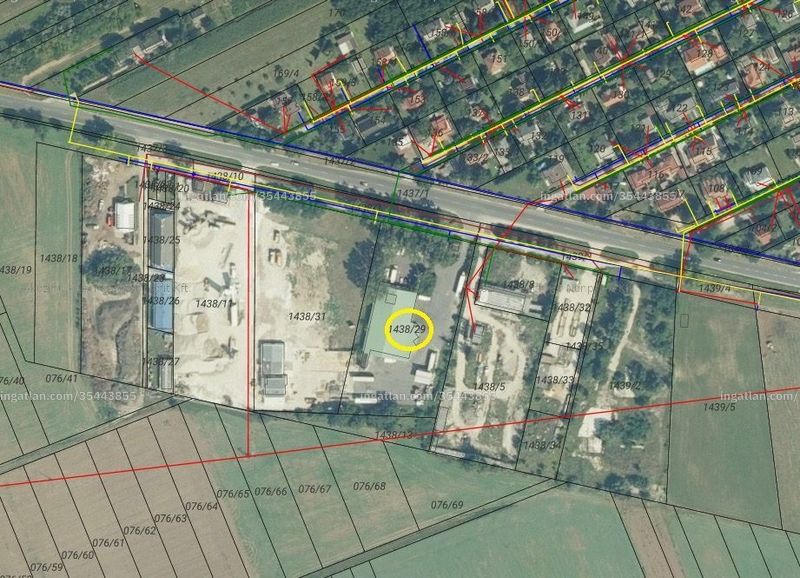
Task: Click residential lot number 108
Action: pos(716,188)
